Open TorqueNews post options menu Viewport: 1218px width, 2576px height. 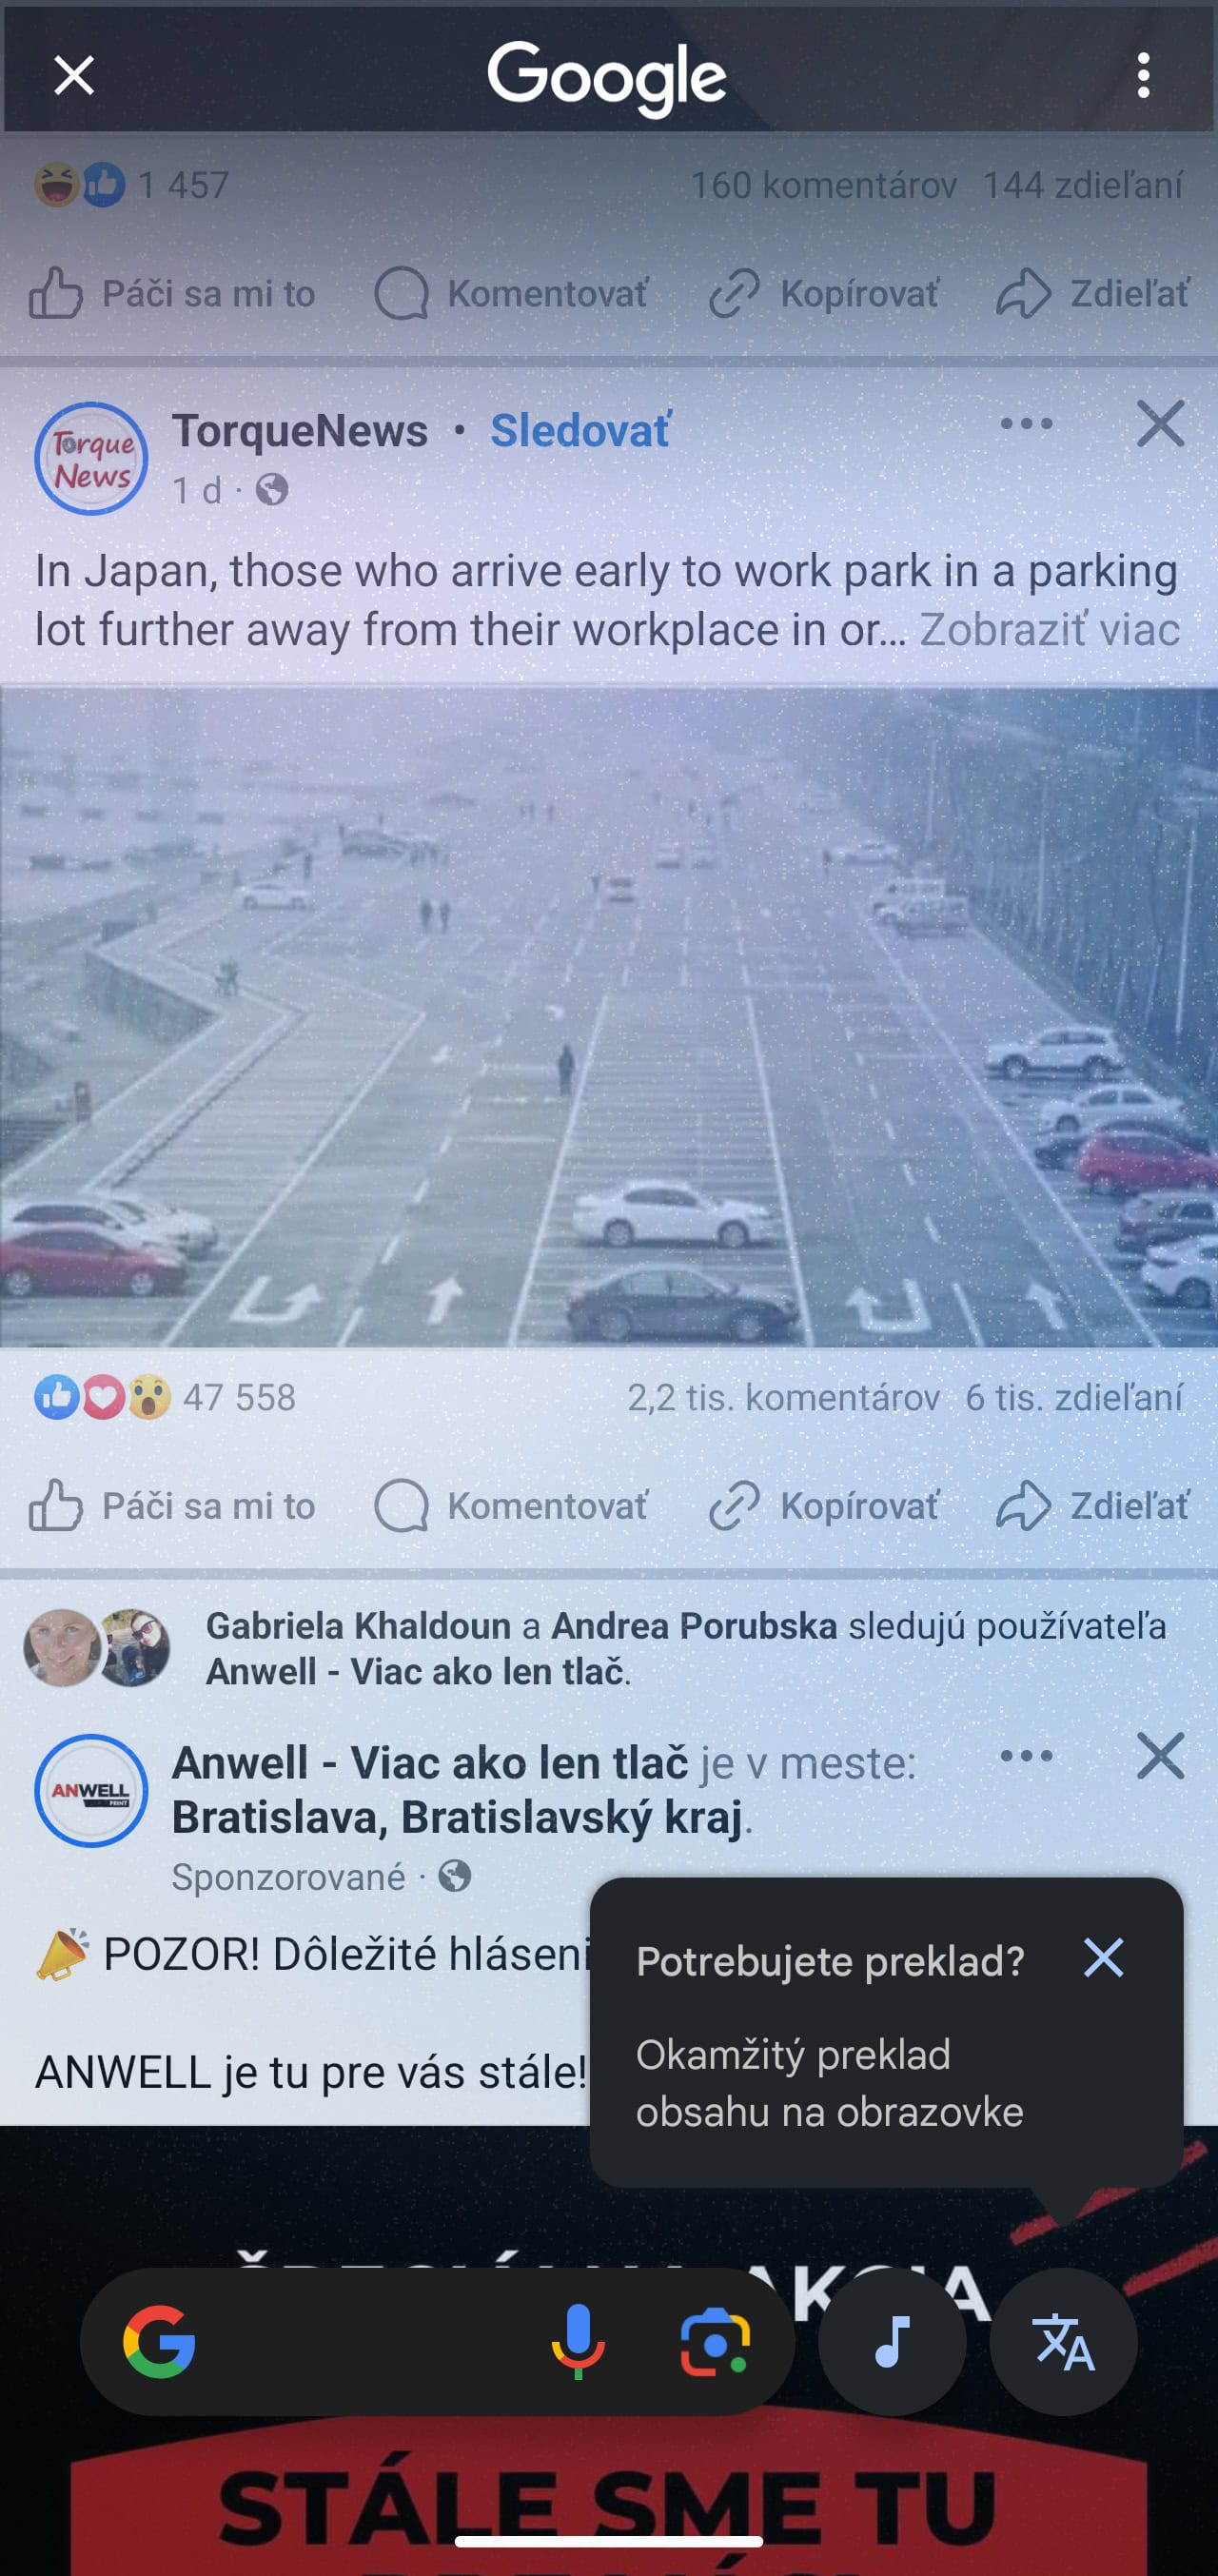(1026, 424)
